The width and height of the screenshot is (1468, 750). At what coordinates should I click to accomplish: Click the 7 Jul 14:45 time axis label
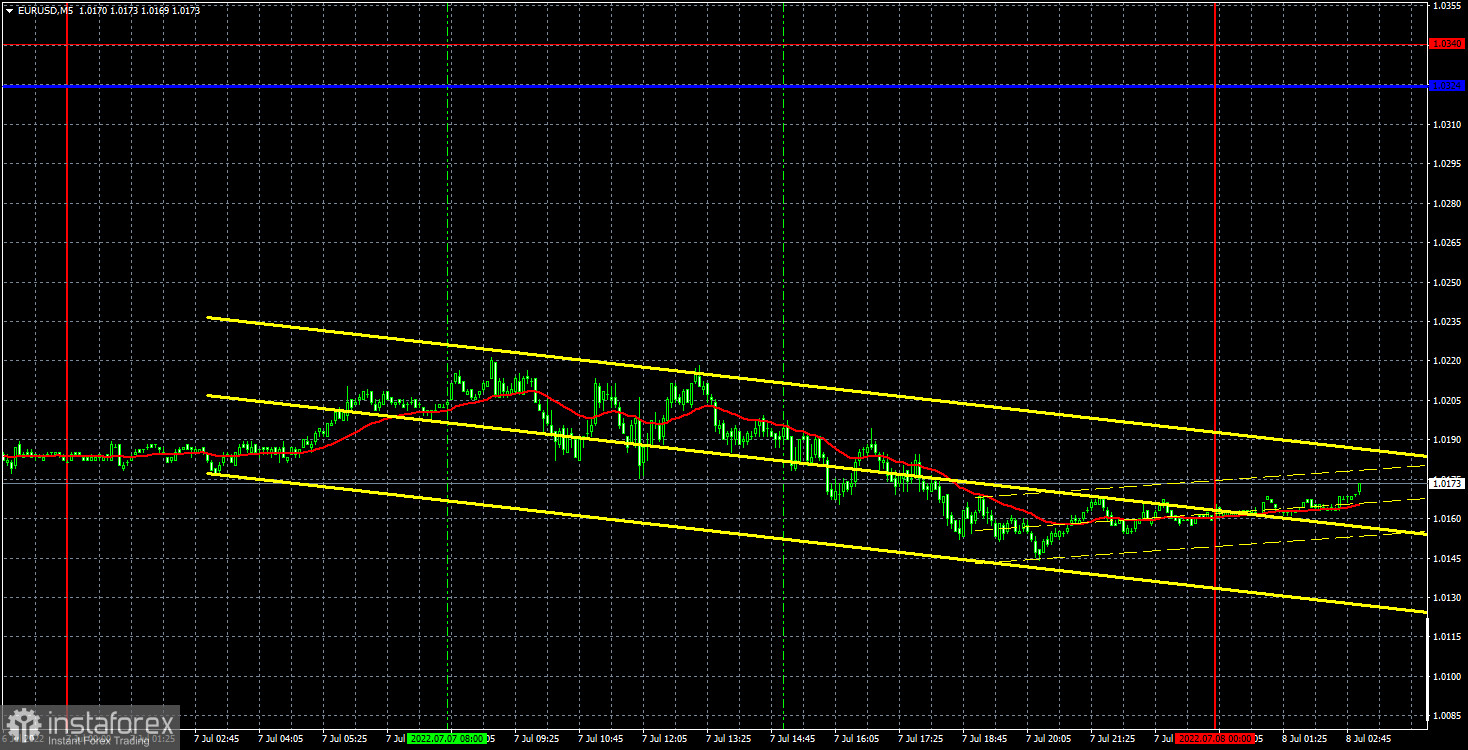click(x=792, y=738)
